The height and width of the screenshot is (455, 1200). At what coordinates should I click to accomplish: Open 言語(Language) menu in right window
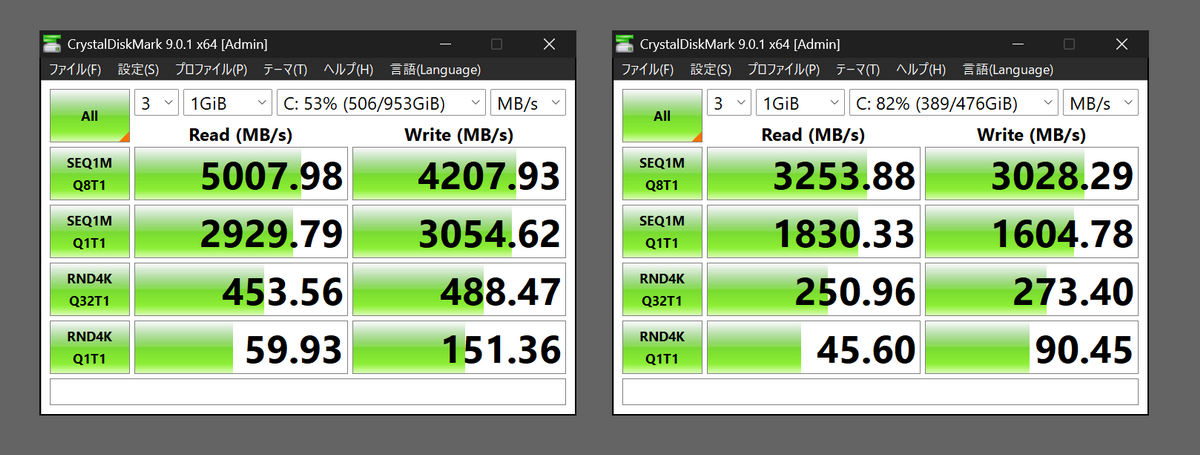(x=1007, y=69)
